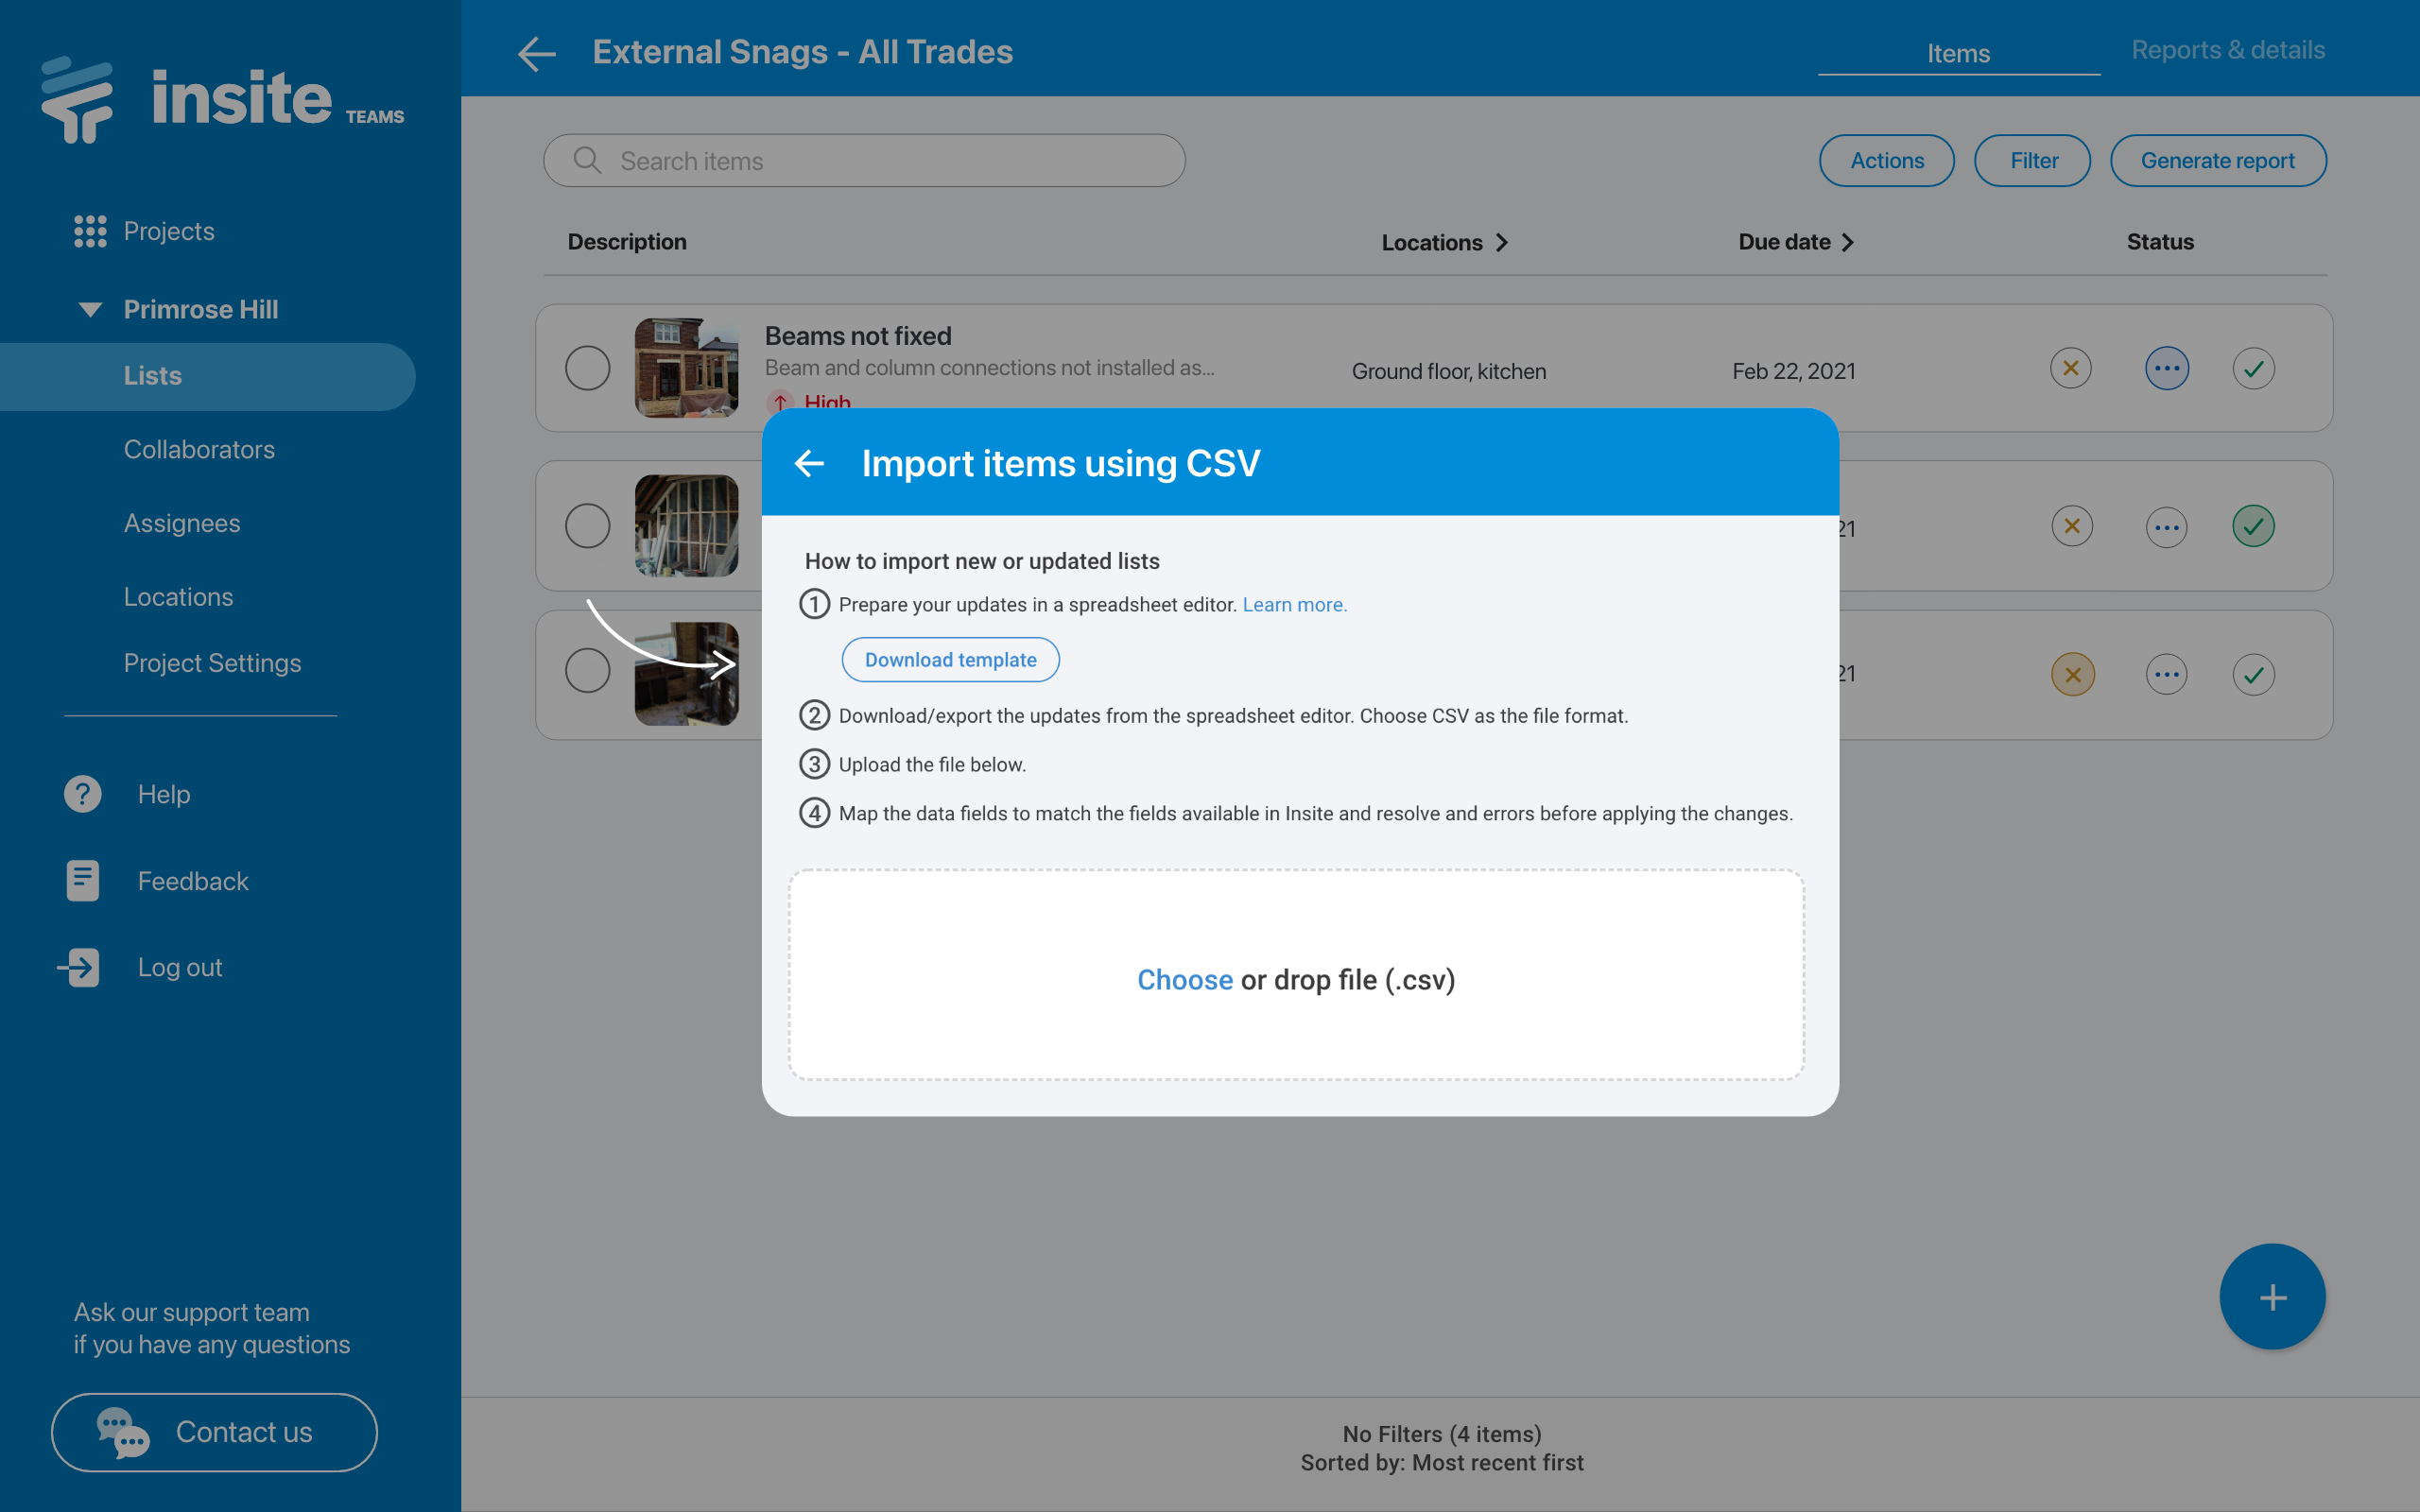Screen dimensions: 2420x1512
Task: Click inside the Search items field
Action: coord(865,161)
